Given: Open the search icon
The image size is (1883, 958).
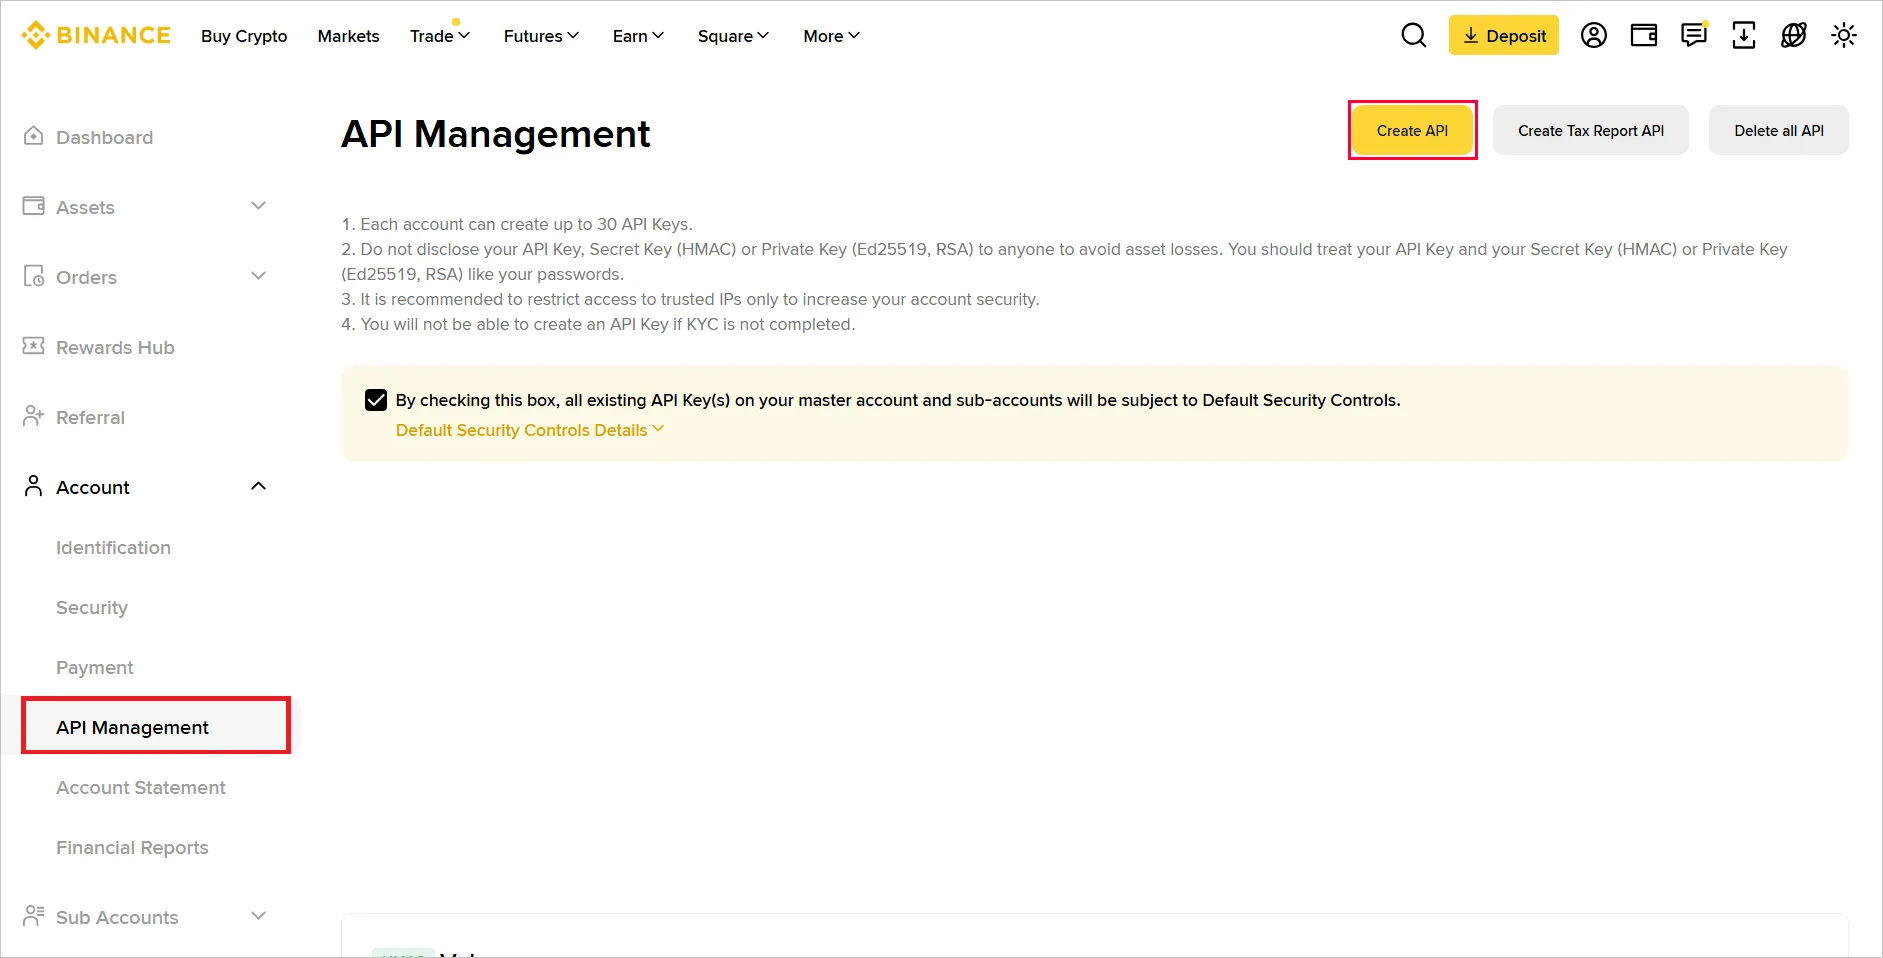Looking at the screenshot, I should [1414, 35].
